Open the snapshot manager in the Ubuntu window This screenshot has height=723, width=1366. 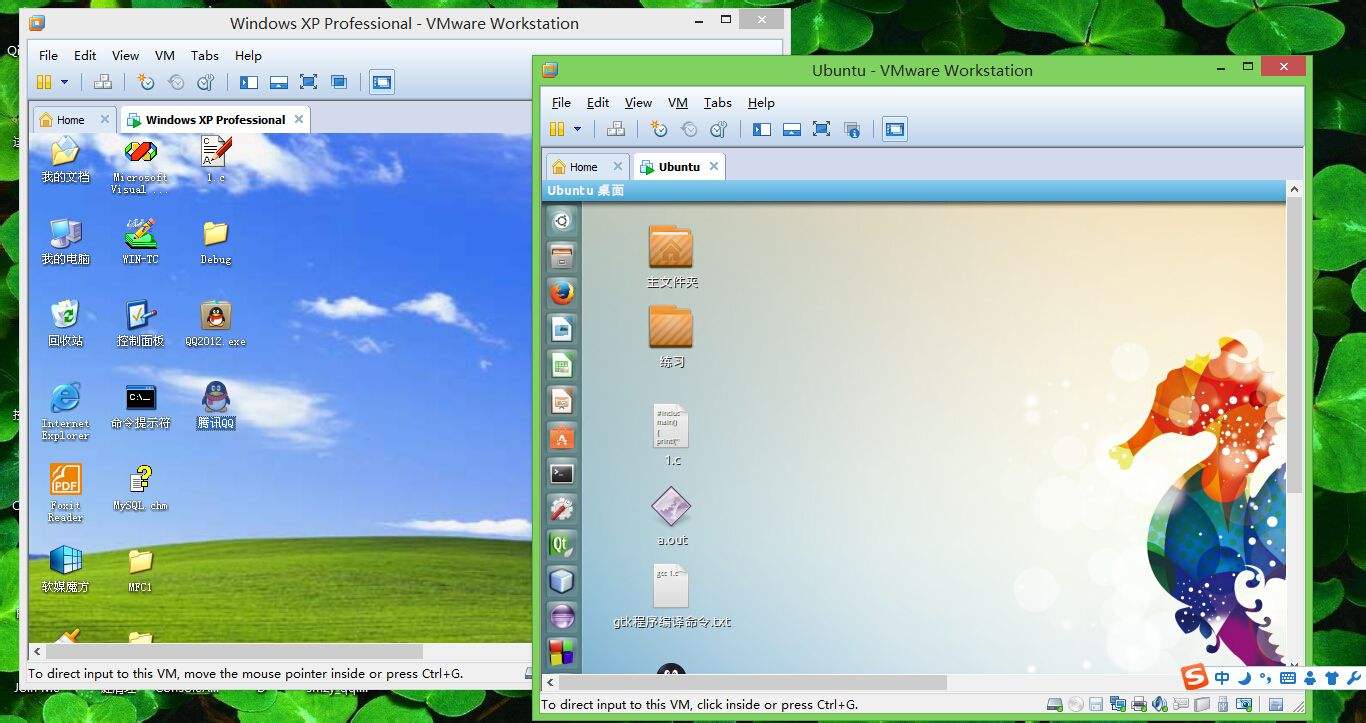[x=719, y=128]
